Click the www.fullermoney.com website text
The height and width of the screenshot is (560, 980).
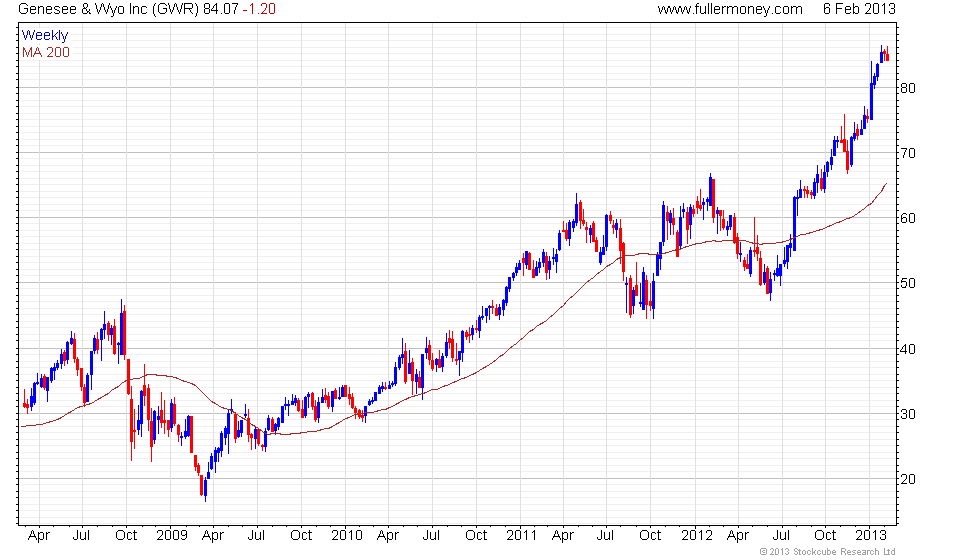pos(730,9)
